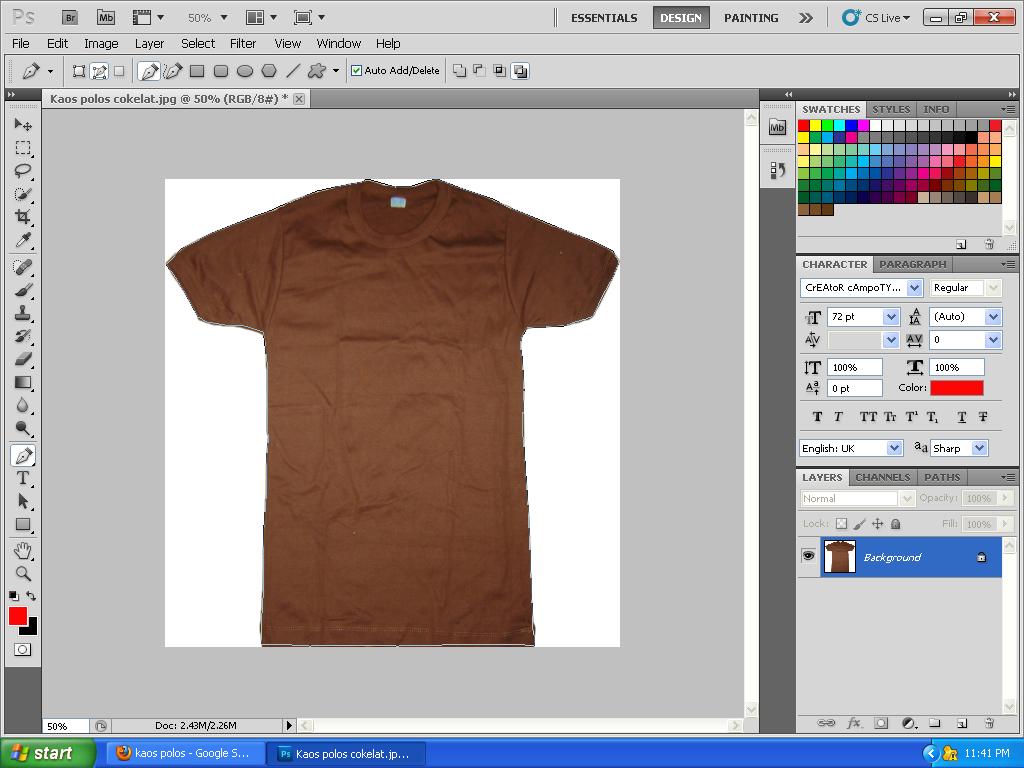Toggle Underline text style
Screen dimensions: 1024x768
961,417
